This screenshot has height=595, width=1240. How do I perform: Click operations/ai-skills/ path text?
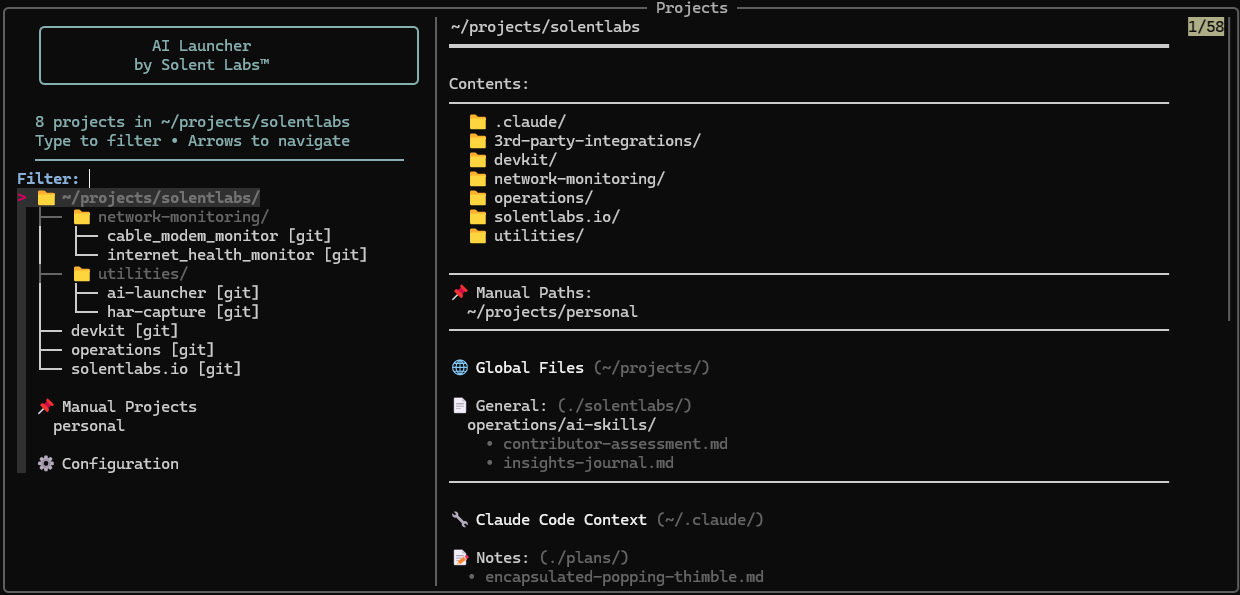[x=561, y=425]
